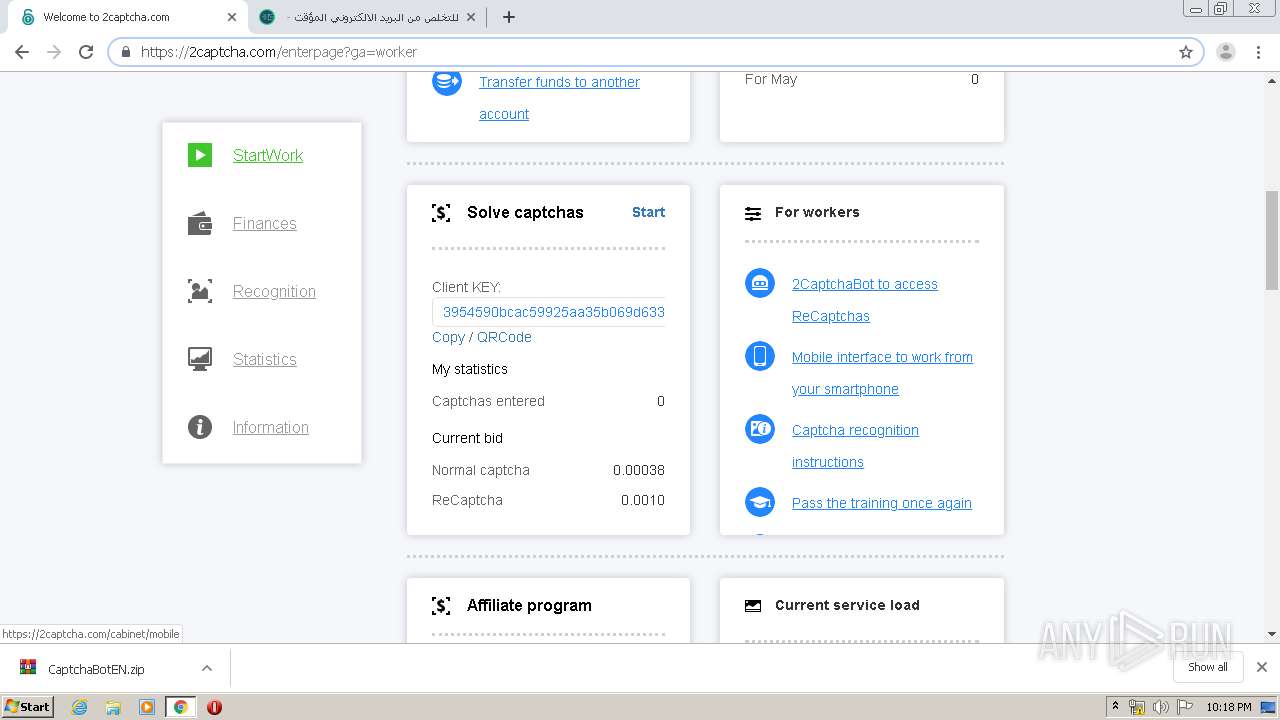The height and width of the screenshot is (720, 1280).
Task: Close the 'Welcome to 2captcha.com' tab
Action: click(x=232, y=17)
